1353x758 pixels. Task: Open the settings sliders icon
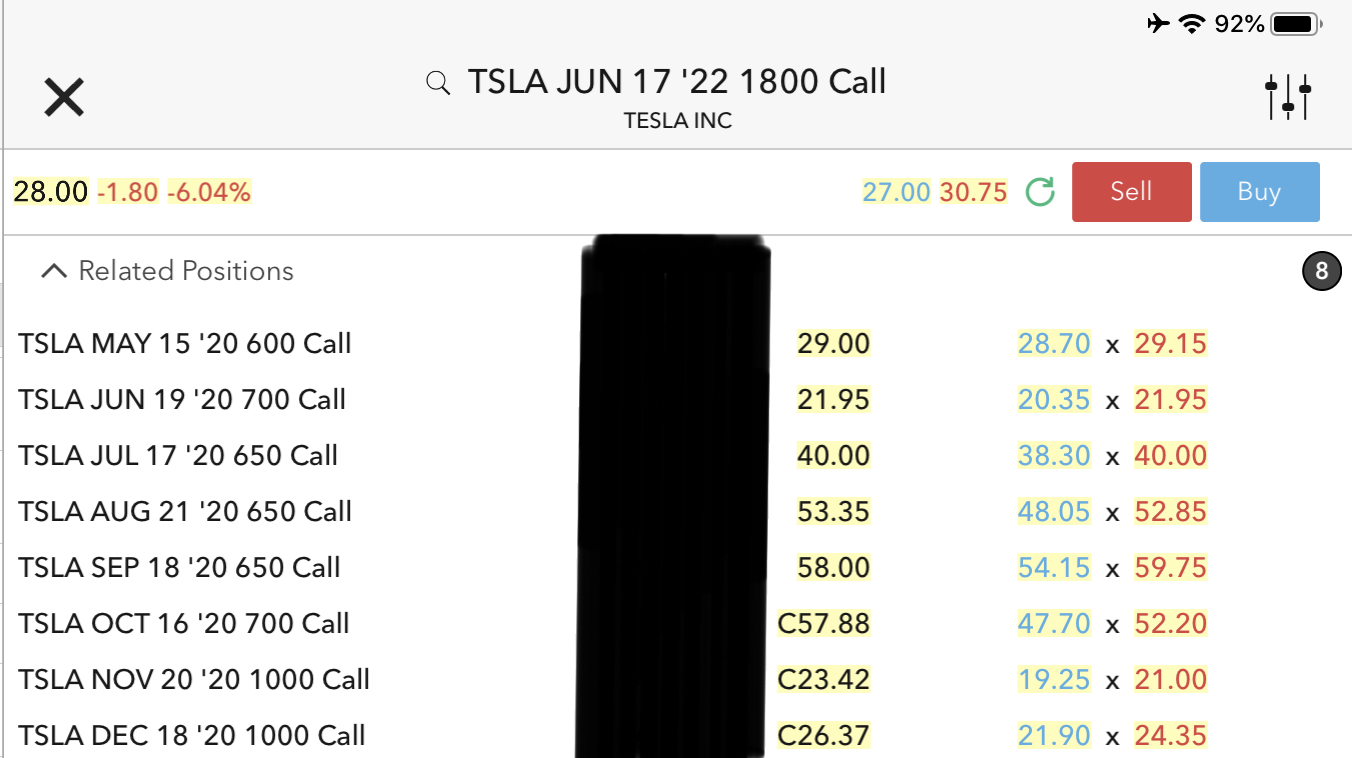pos(1287,97)
